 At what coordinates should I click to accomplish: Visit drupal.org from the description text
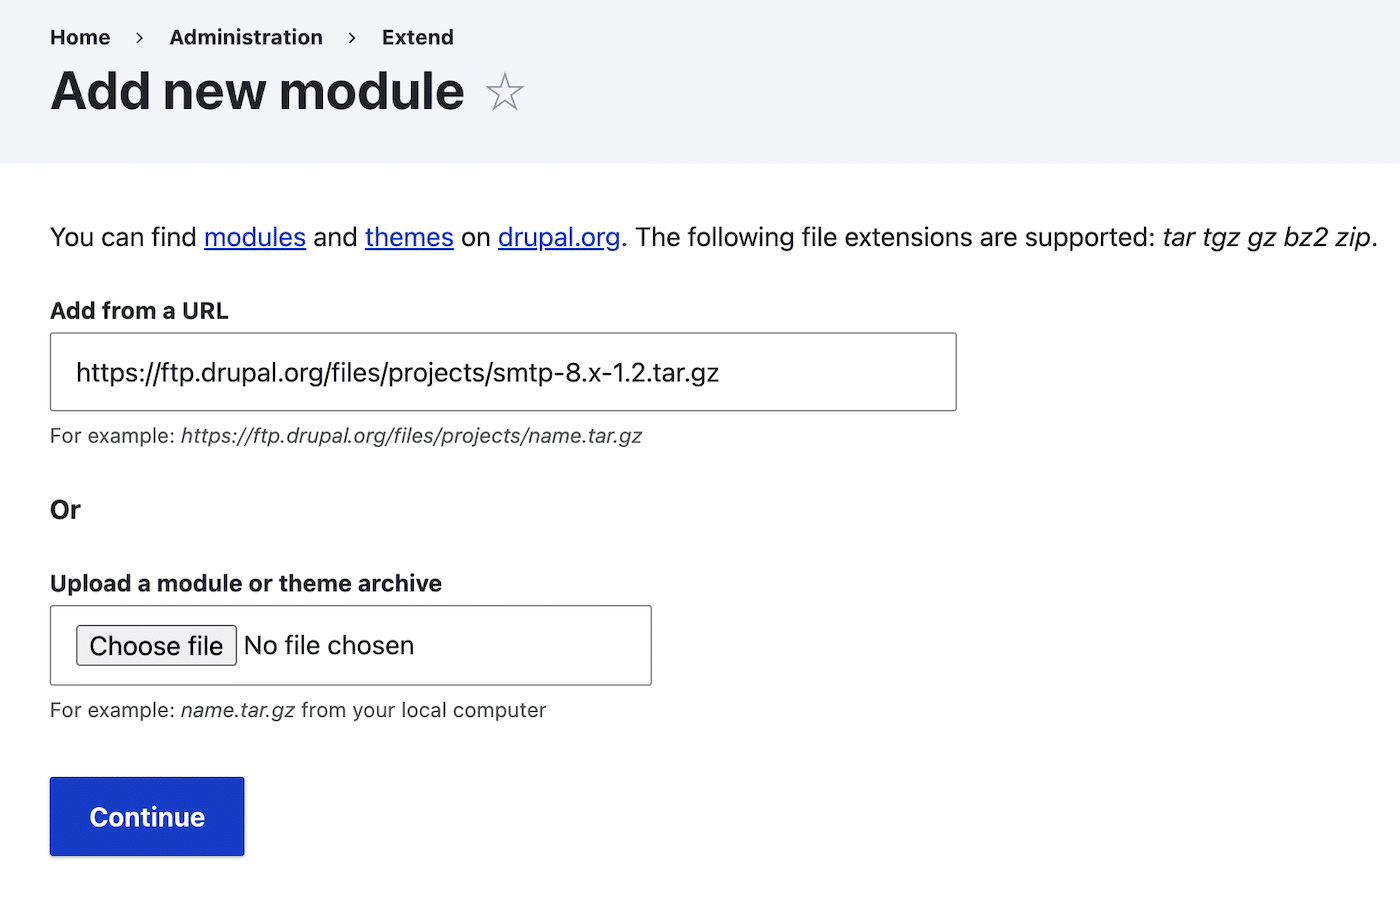(558, 238)
